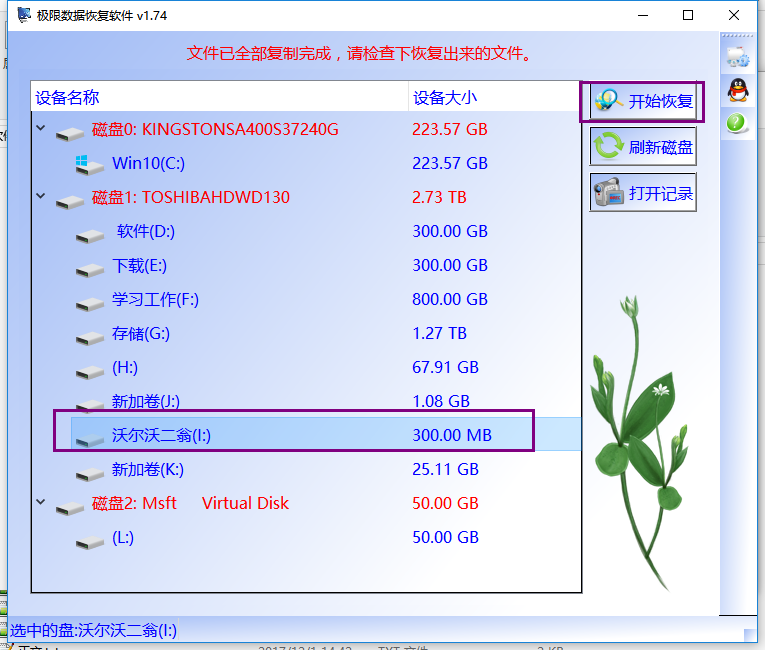Screen dimensions: 765x650
Task: Click the drive icon next to (H:)
Action: coord(90,372)
